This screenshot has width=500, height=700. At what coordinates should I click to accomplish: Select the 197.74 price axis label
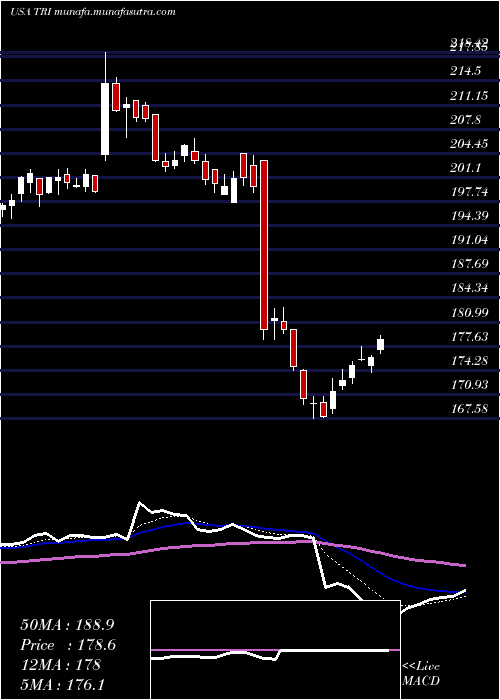(x=469, y=192)
